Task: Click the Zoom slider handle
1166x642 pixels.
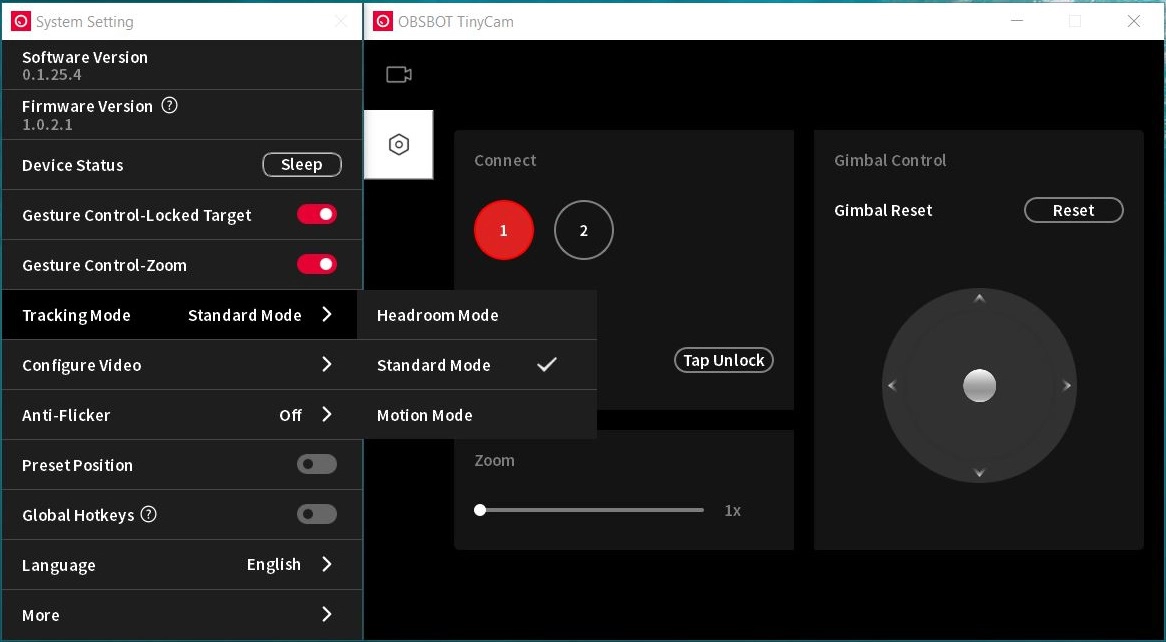Action: point(480,510)
